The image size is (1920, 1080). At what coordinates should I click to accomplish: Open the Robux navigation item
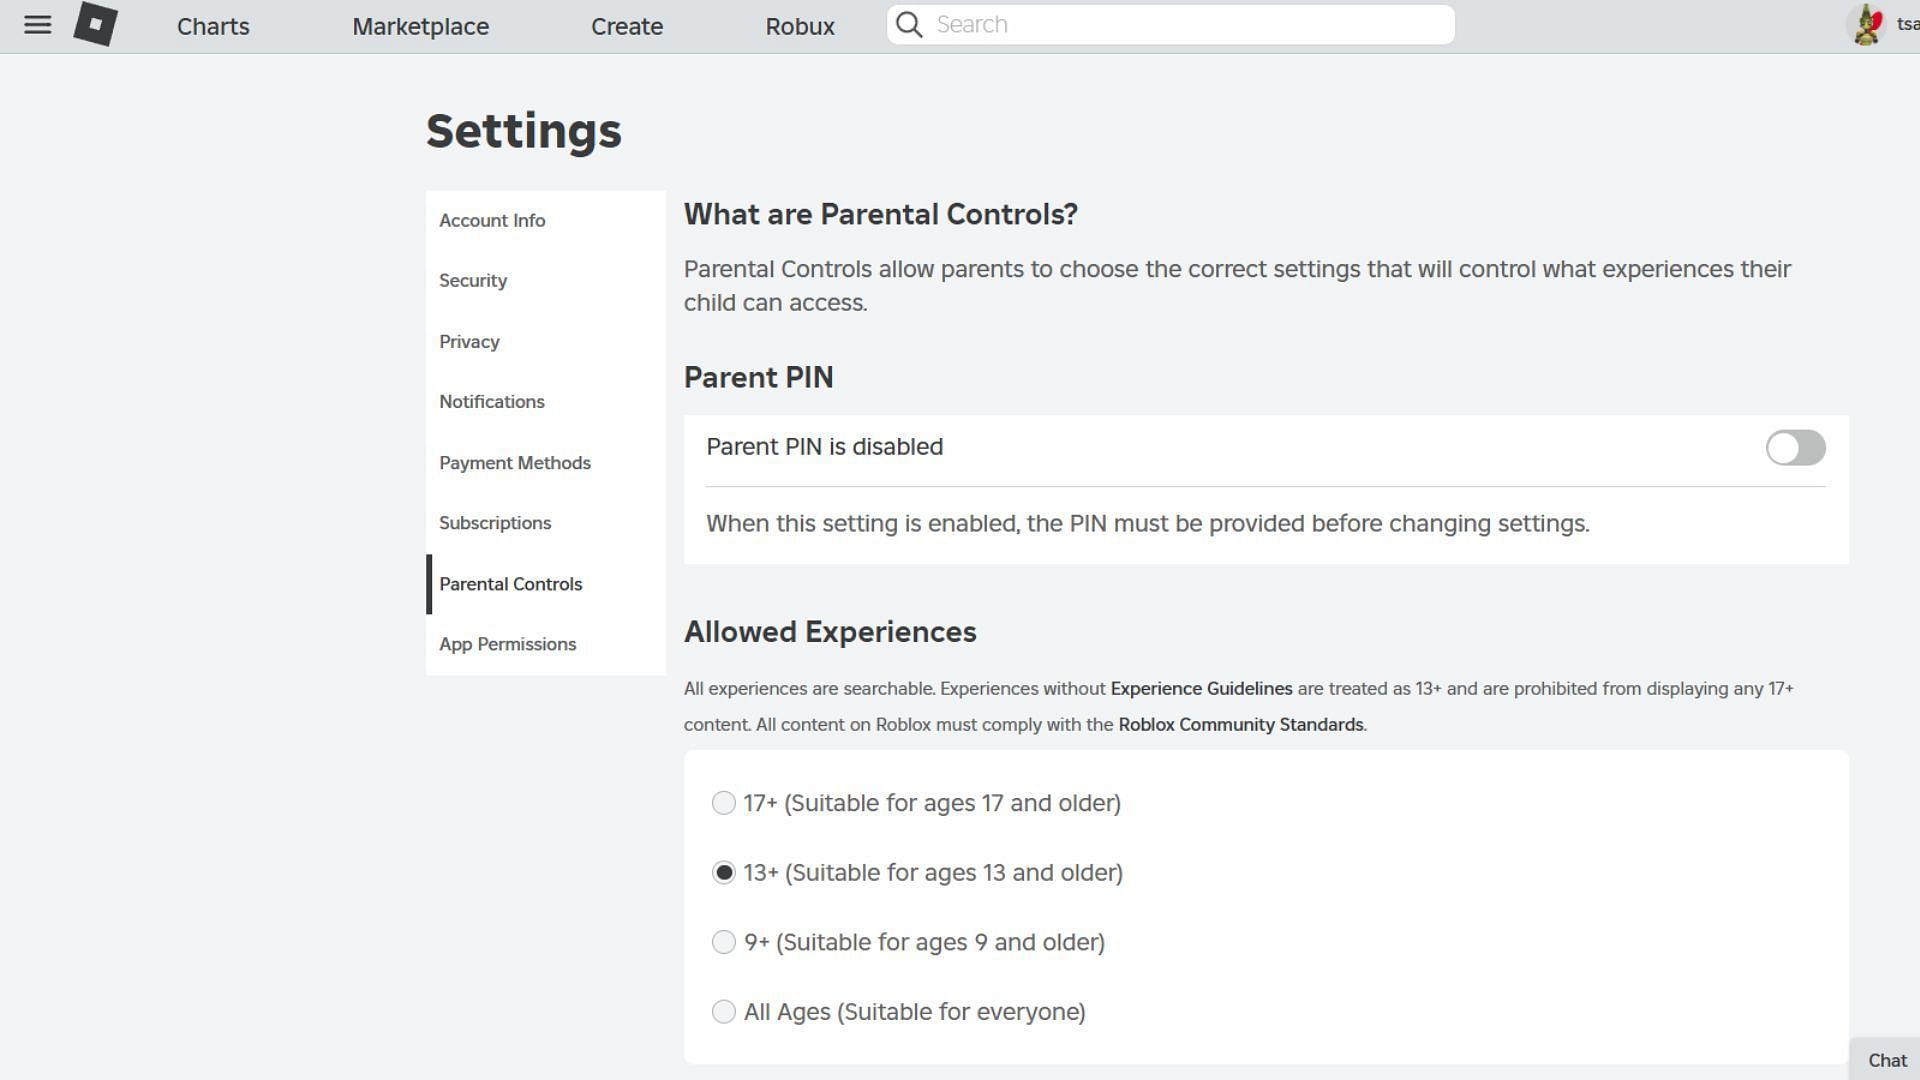click(800, 26)
